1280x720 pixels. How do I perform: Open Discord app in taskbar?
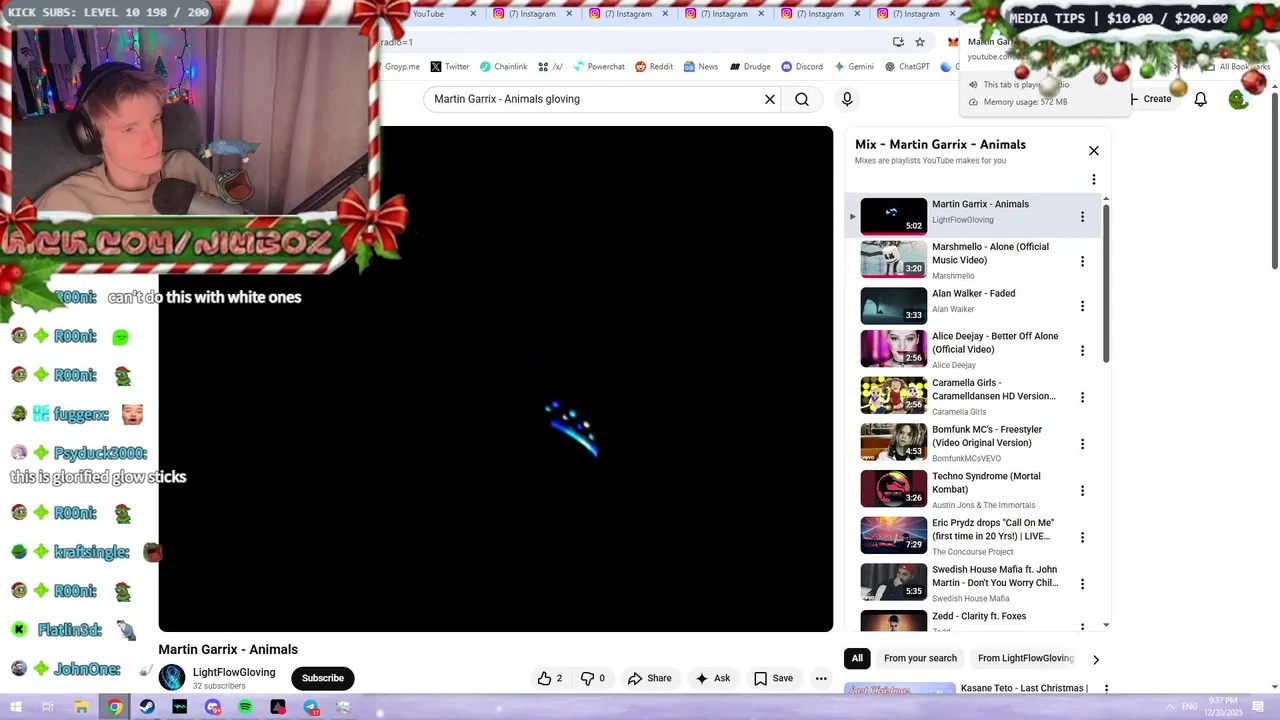point(213,707)
